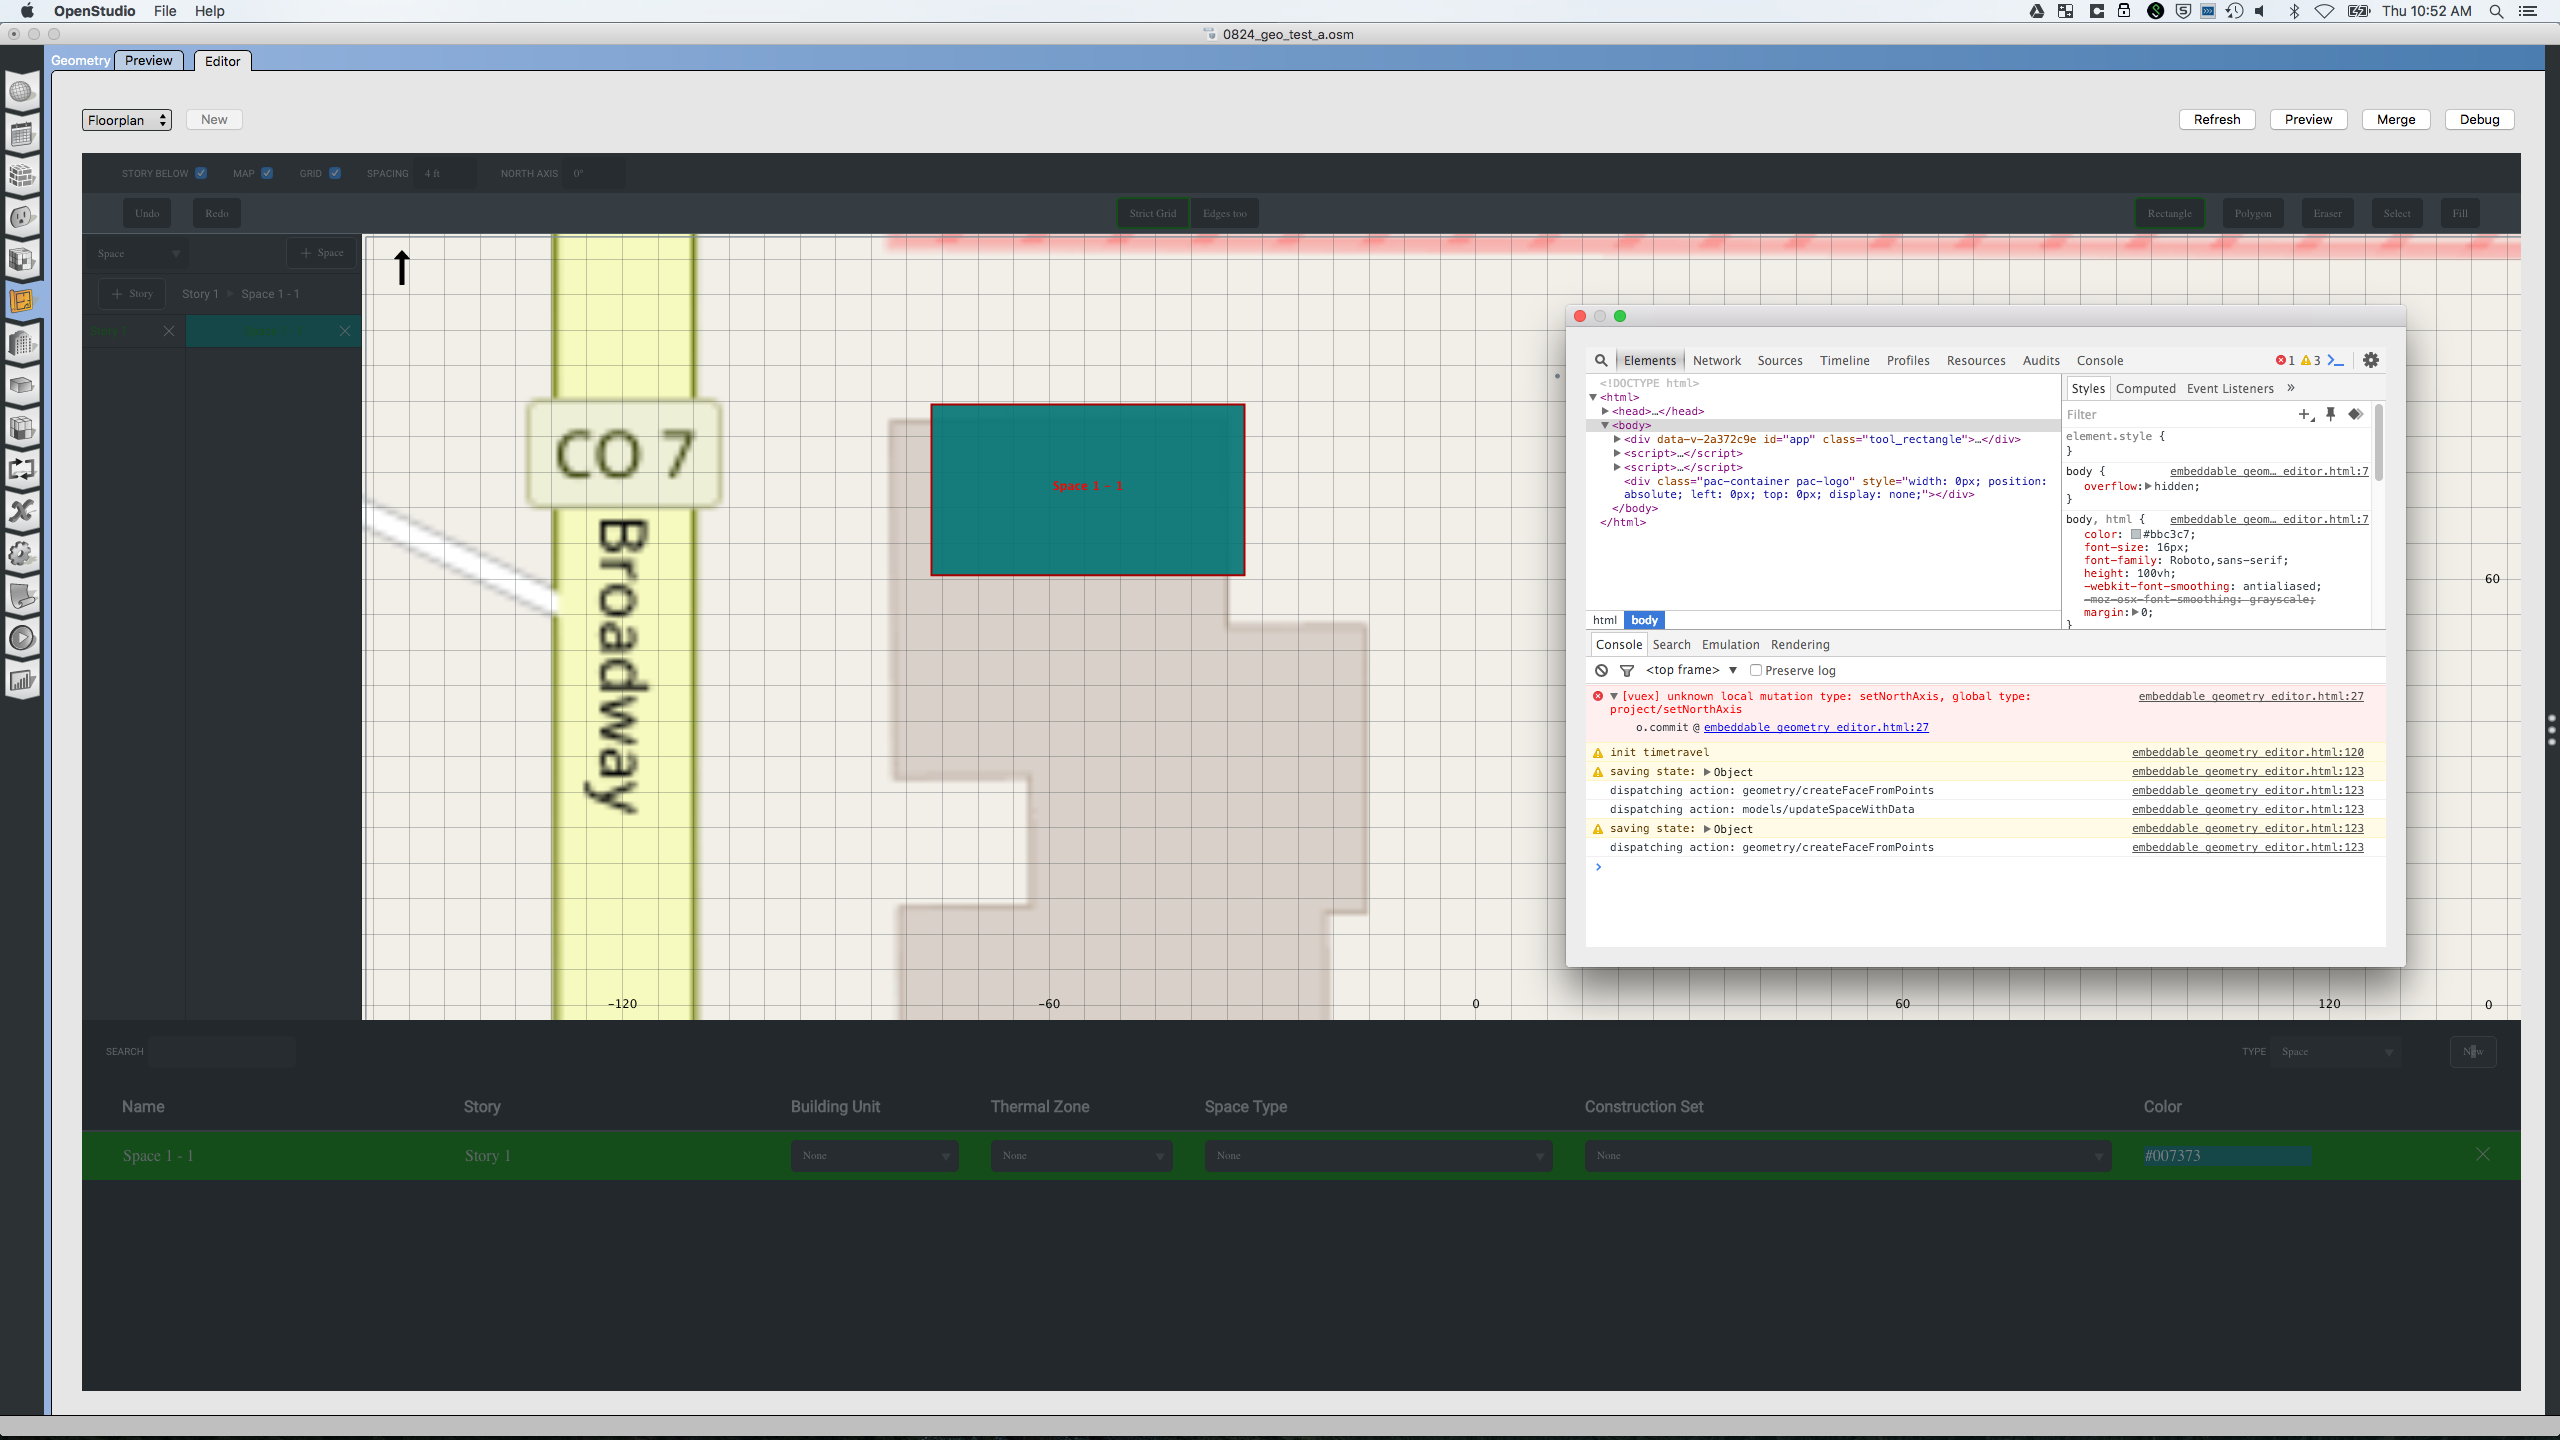Open the Space selector dropdown
This screenshot has height=1440, width=2560.
pos(137,253)
